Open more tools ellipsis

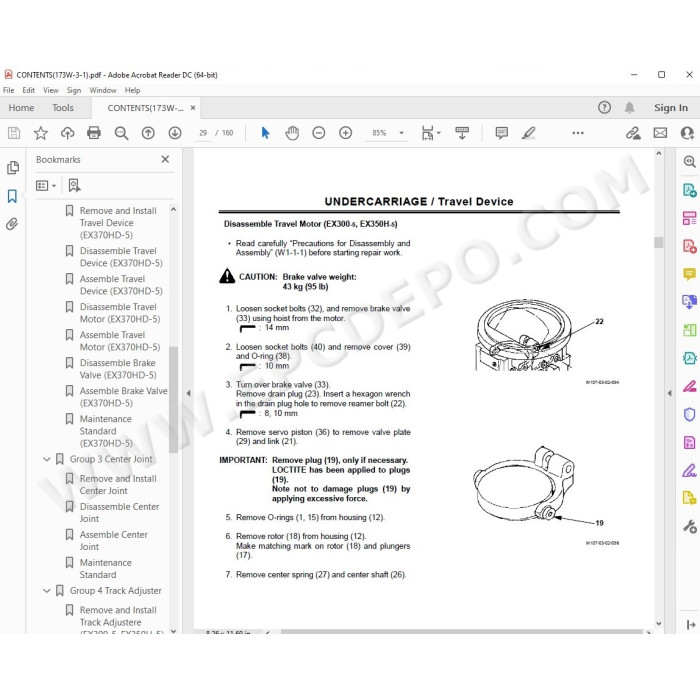point(578,133)
